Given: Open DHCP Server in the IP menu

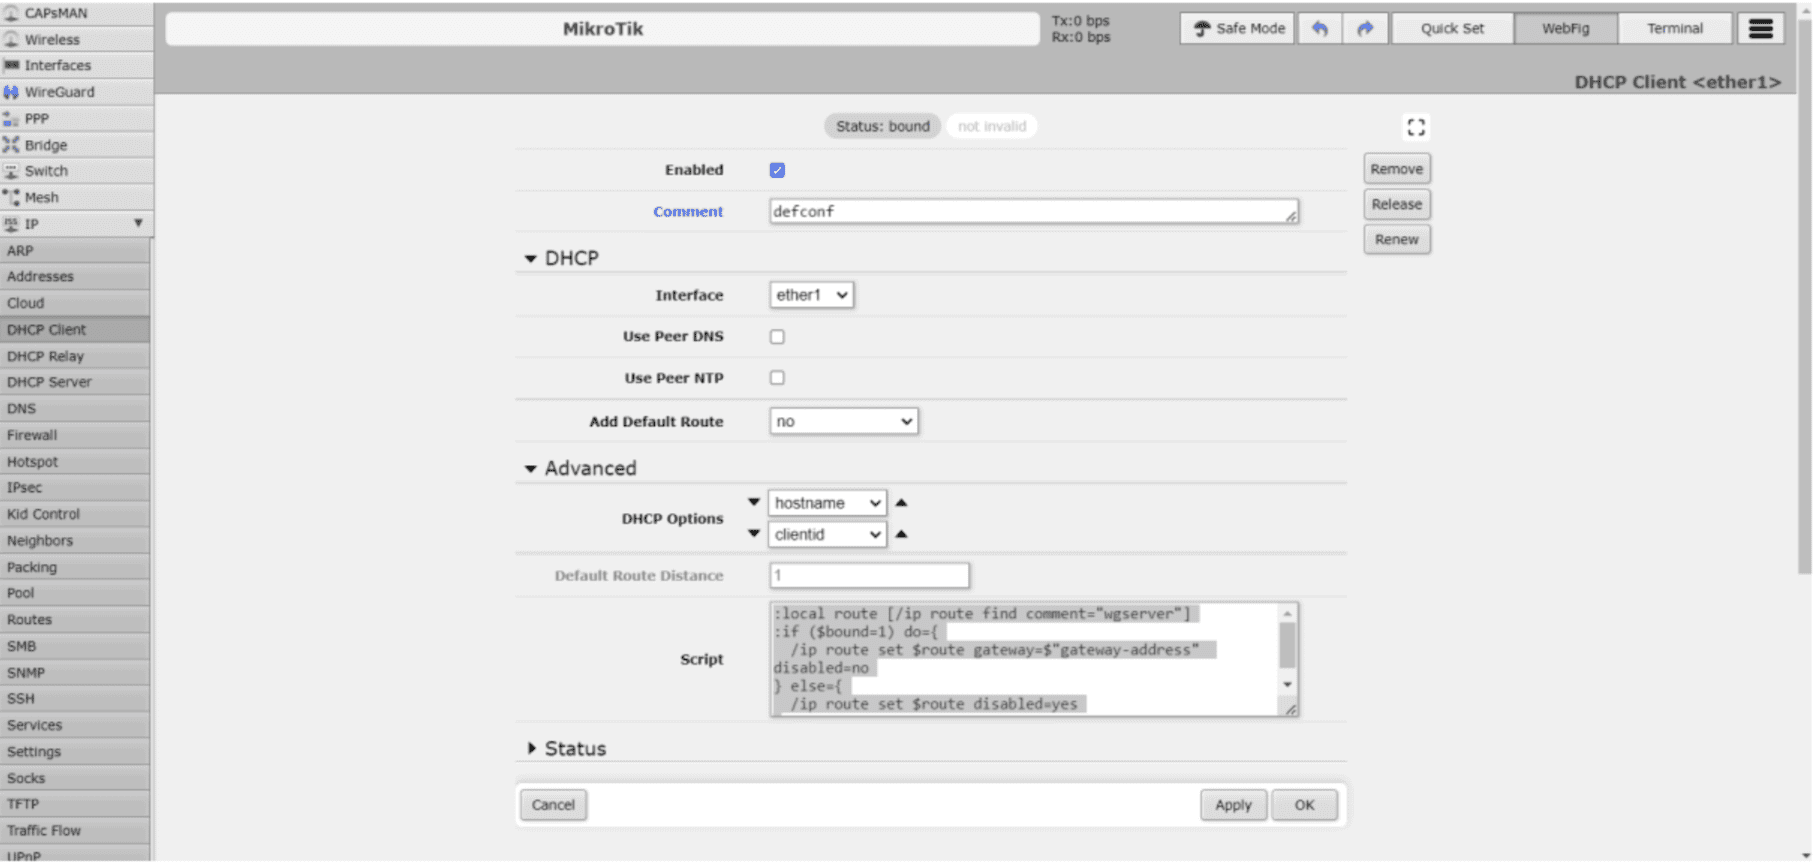Looking at the screenshot, I should click(x=49, y=382).
